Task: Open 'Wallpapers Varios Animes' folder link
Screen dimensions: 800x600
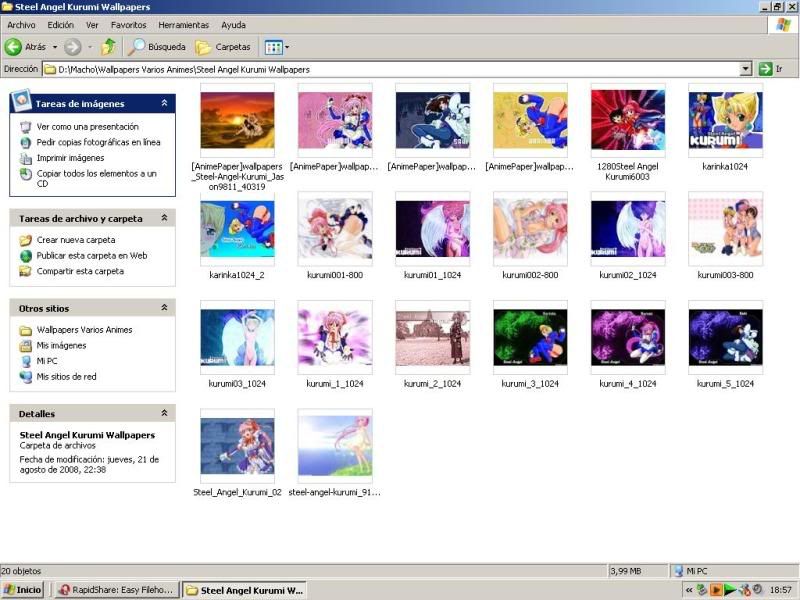Action: click(x=84, y=330)
